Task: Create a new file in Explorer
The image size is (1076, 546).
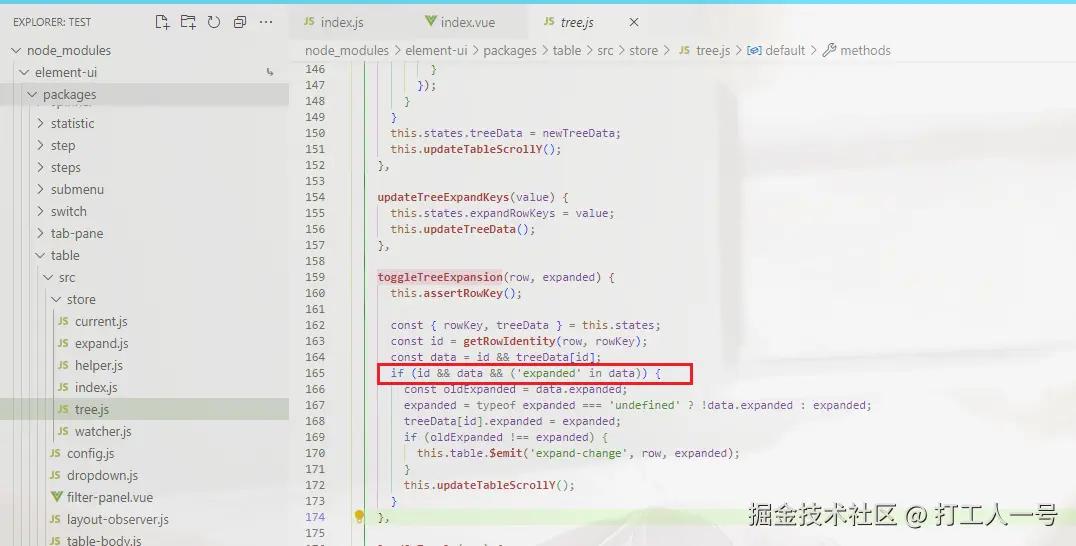Action: click(x=162, y=22)
